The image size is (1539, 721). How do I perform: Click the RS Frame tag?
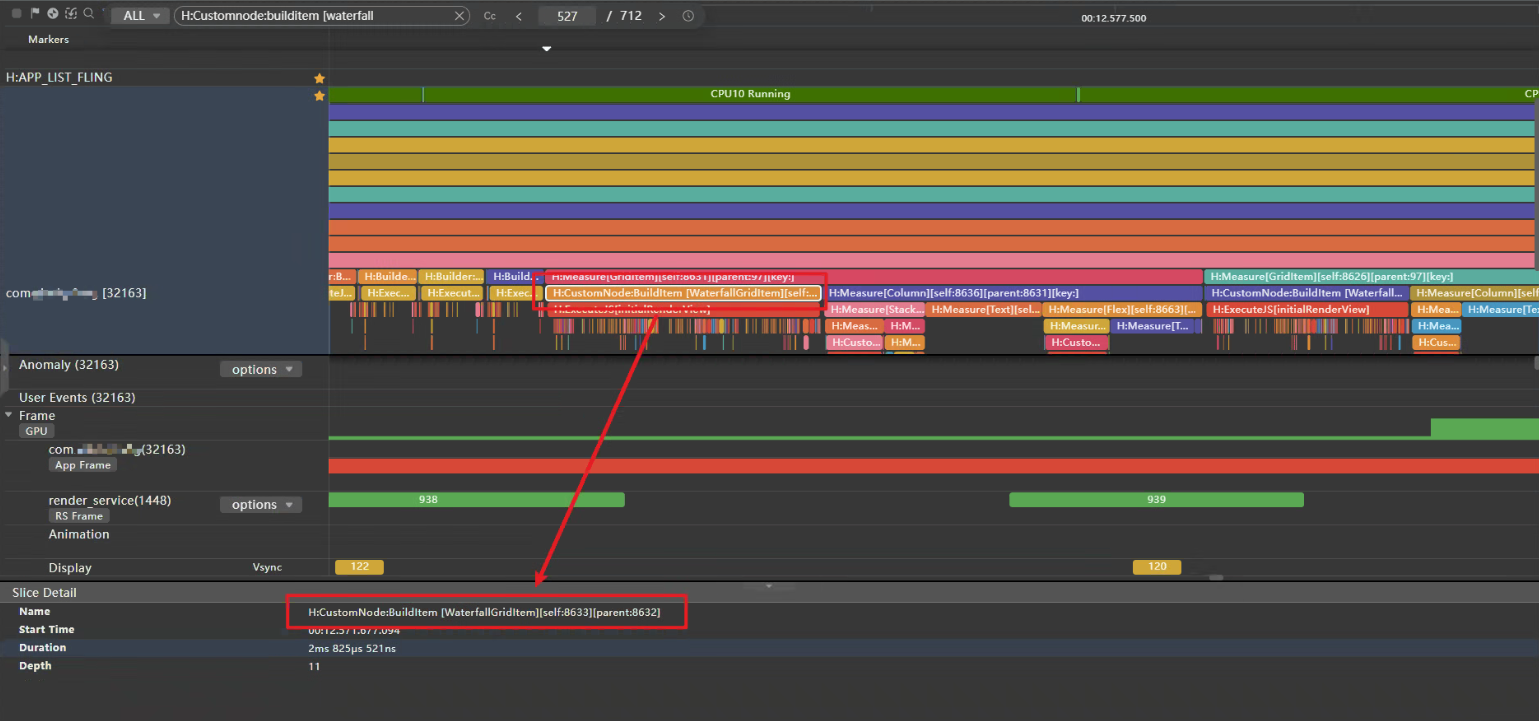pyautogui.click(x=78, y=516)
